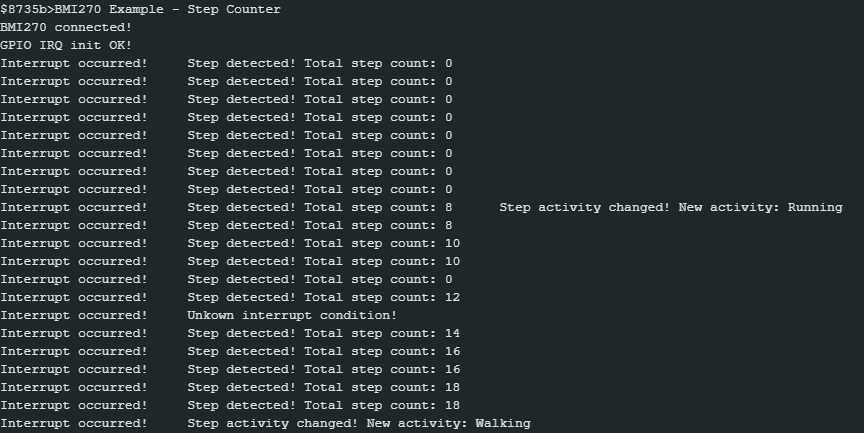Image resolution: width=864 pixels, height=433 pixels.
Task: Click the very last "Interrupt occurred!" text
Action: pyautogui.click(x=74, y=424)
